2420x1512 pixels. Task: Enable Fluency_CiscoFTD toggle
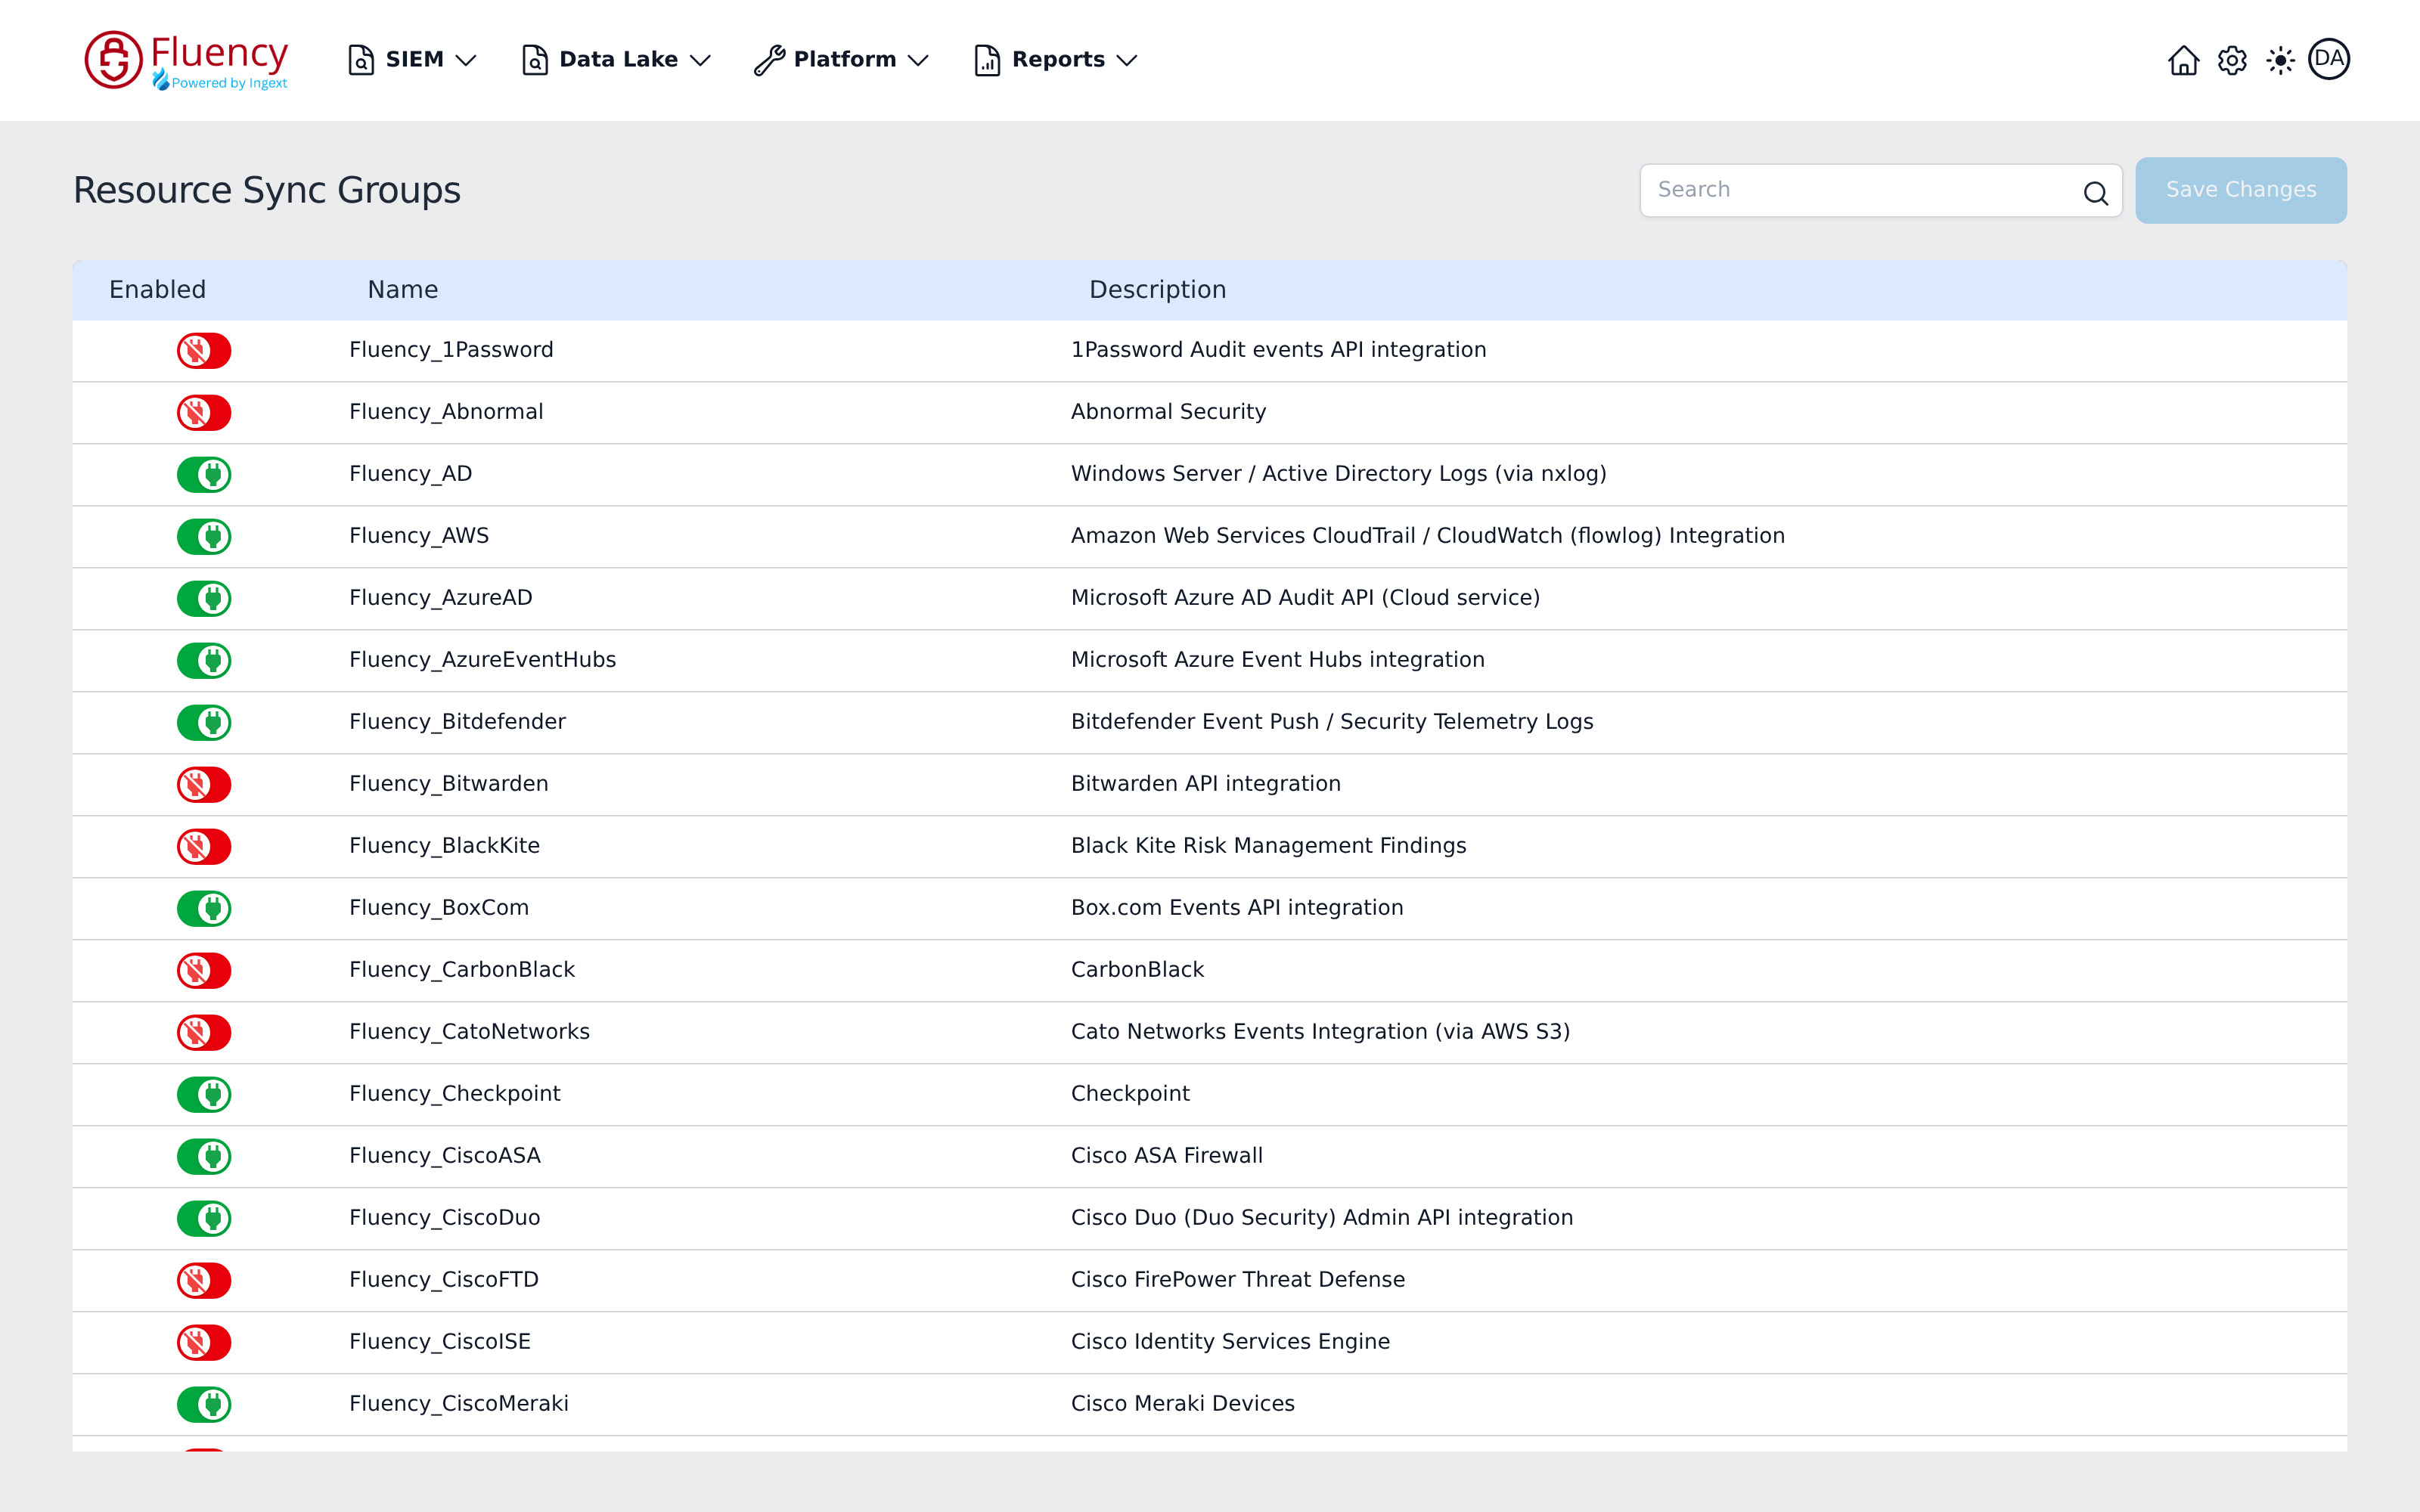pos(204,1281)
